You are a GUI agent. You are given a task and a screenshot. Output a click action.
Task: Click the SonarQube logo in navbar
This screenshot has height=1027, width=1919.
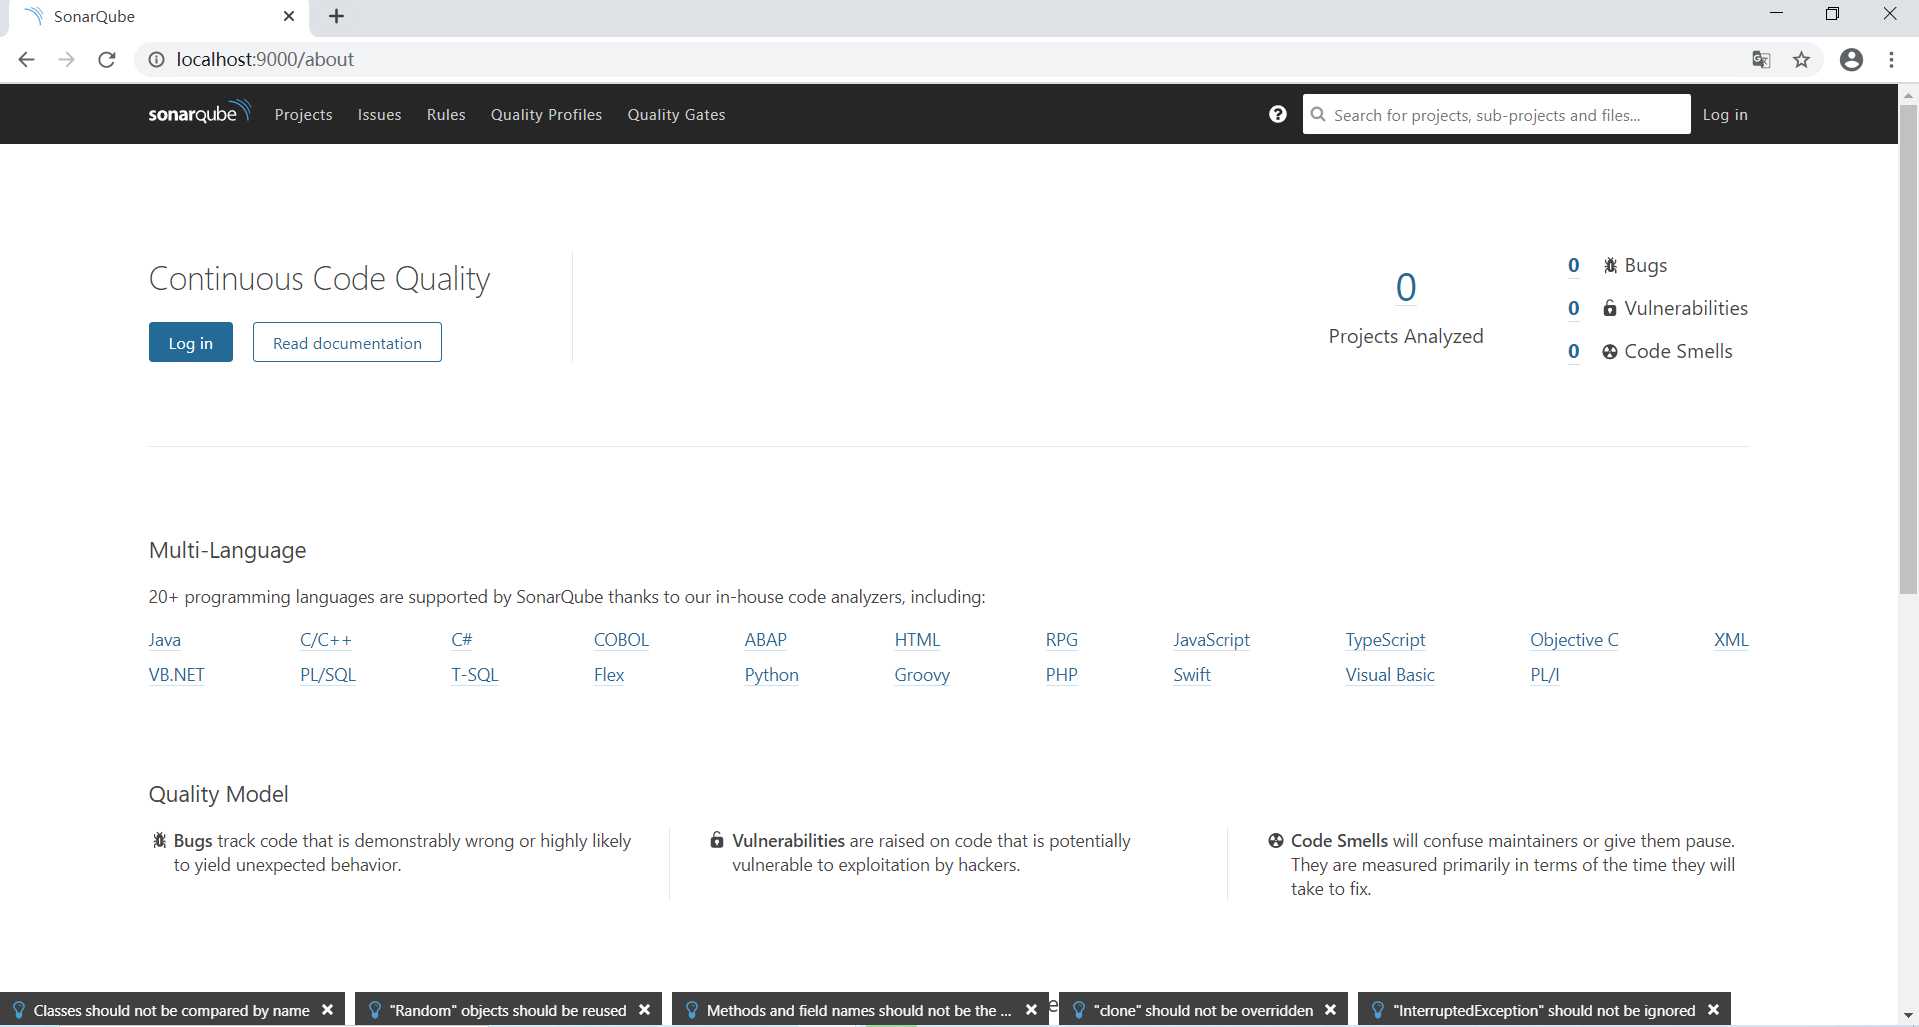pyautogui.click(x=199, y=112)
